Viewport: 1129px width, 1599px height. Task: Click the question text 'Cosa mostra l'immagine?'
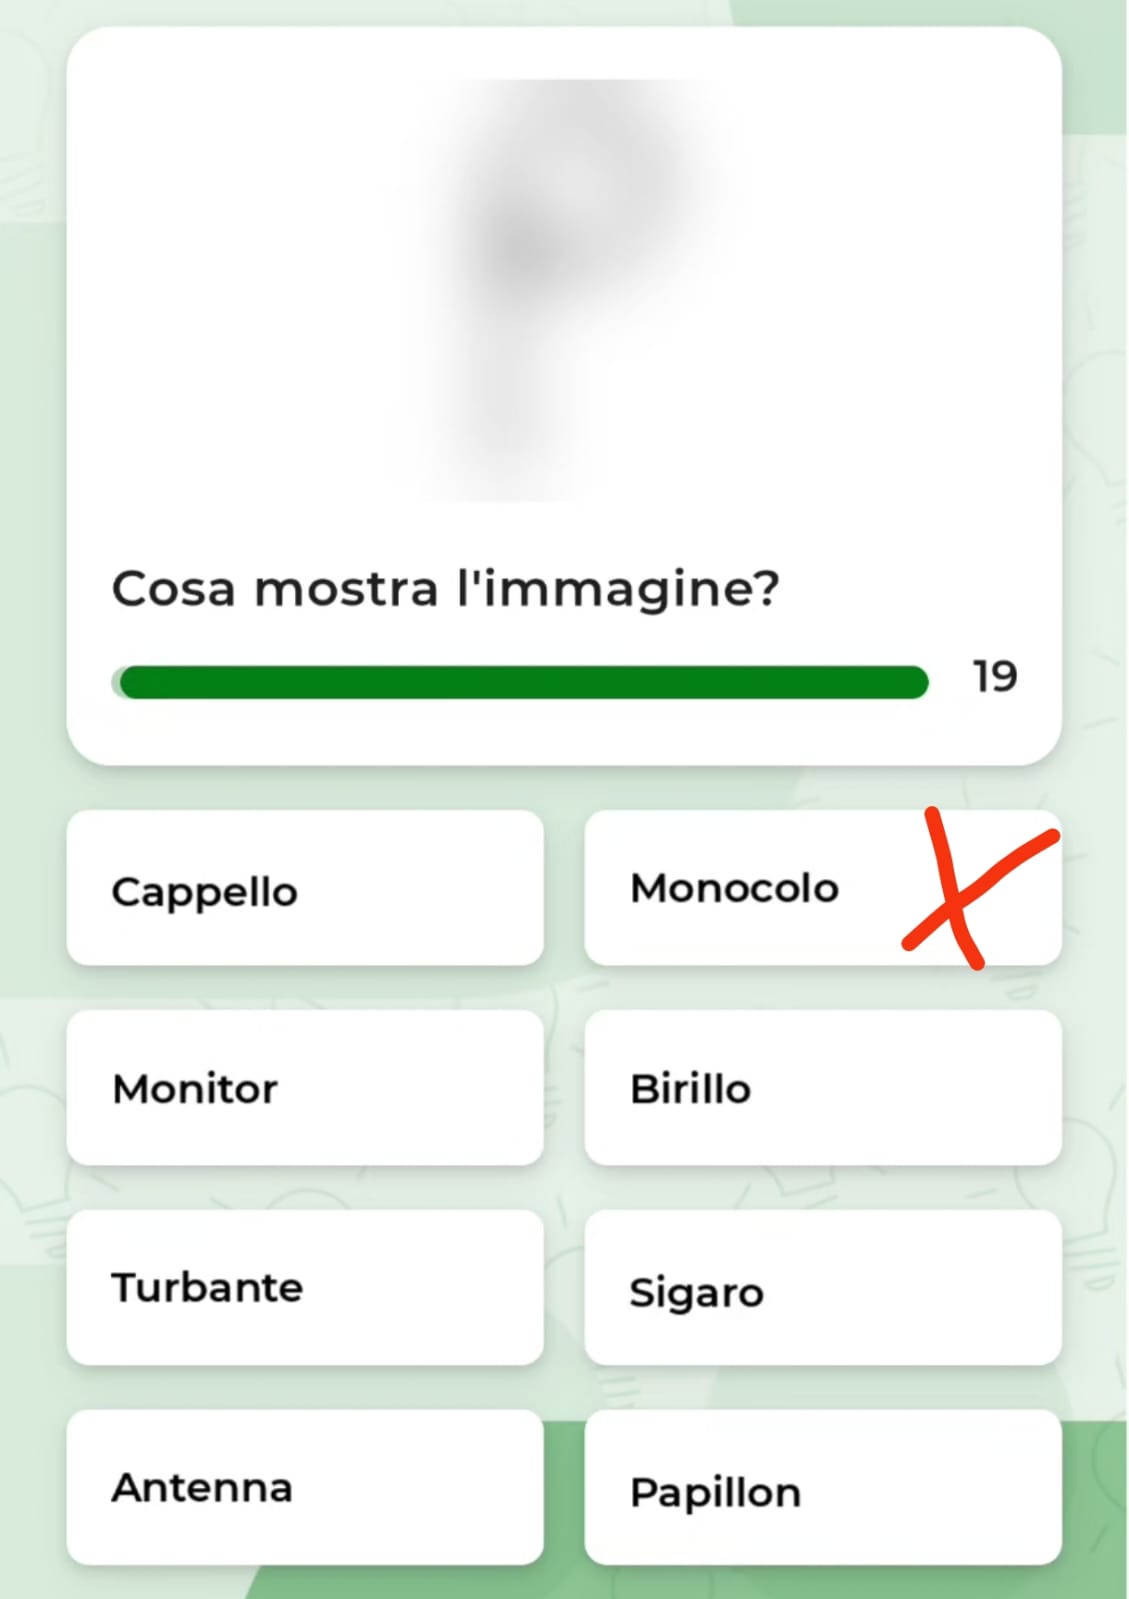(x=445, y=589)
